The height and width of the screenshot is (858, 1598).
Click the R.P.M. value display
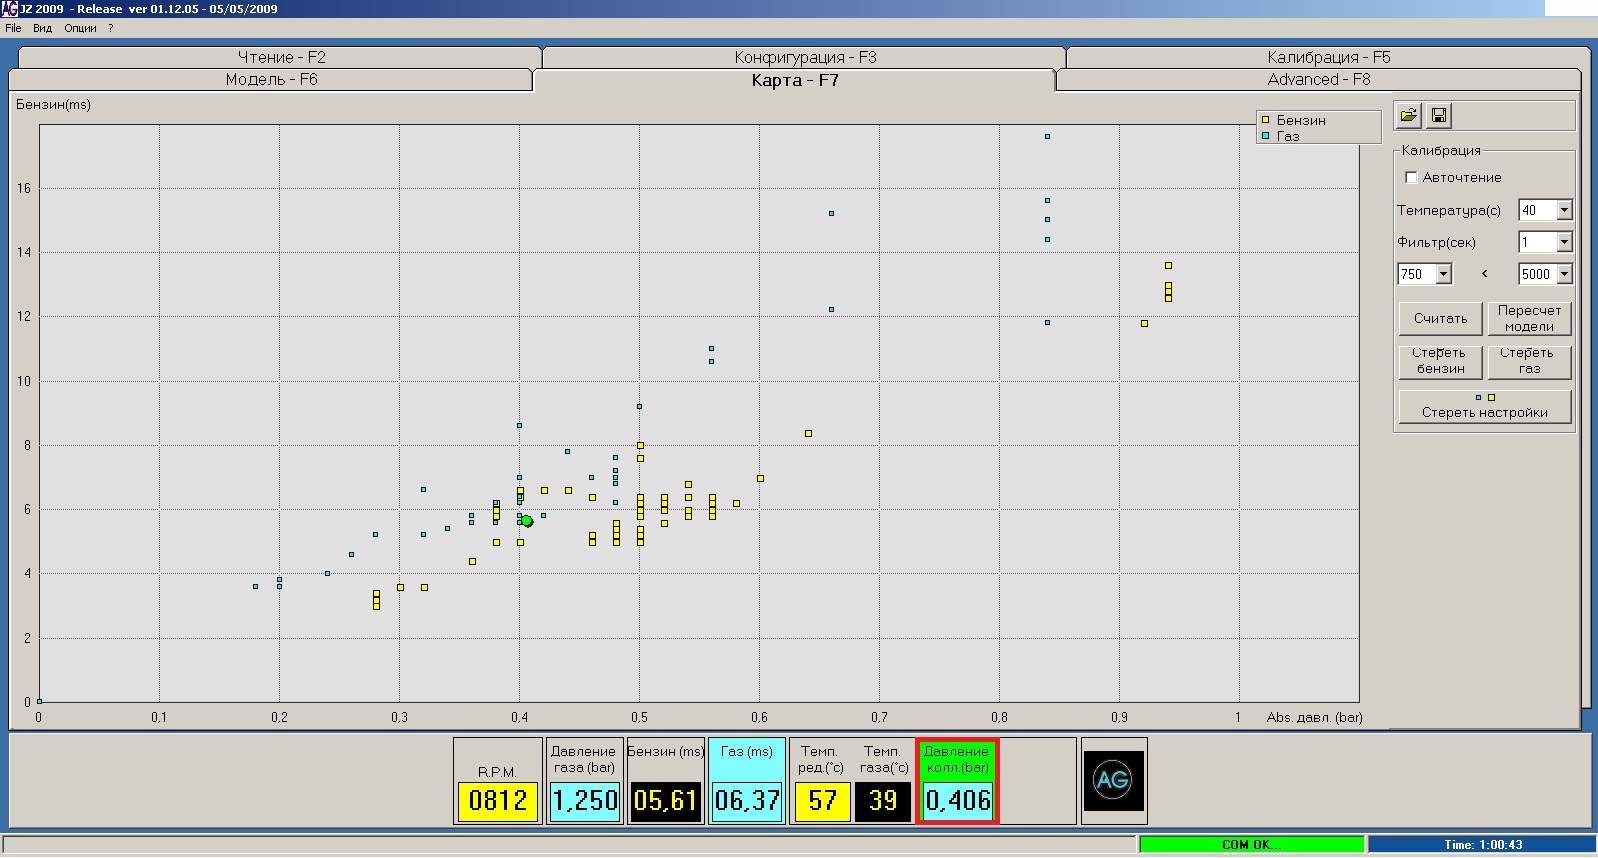[x=497, y=800]
